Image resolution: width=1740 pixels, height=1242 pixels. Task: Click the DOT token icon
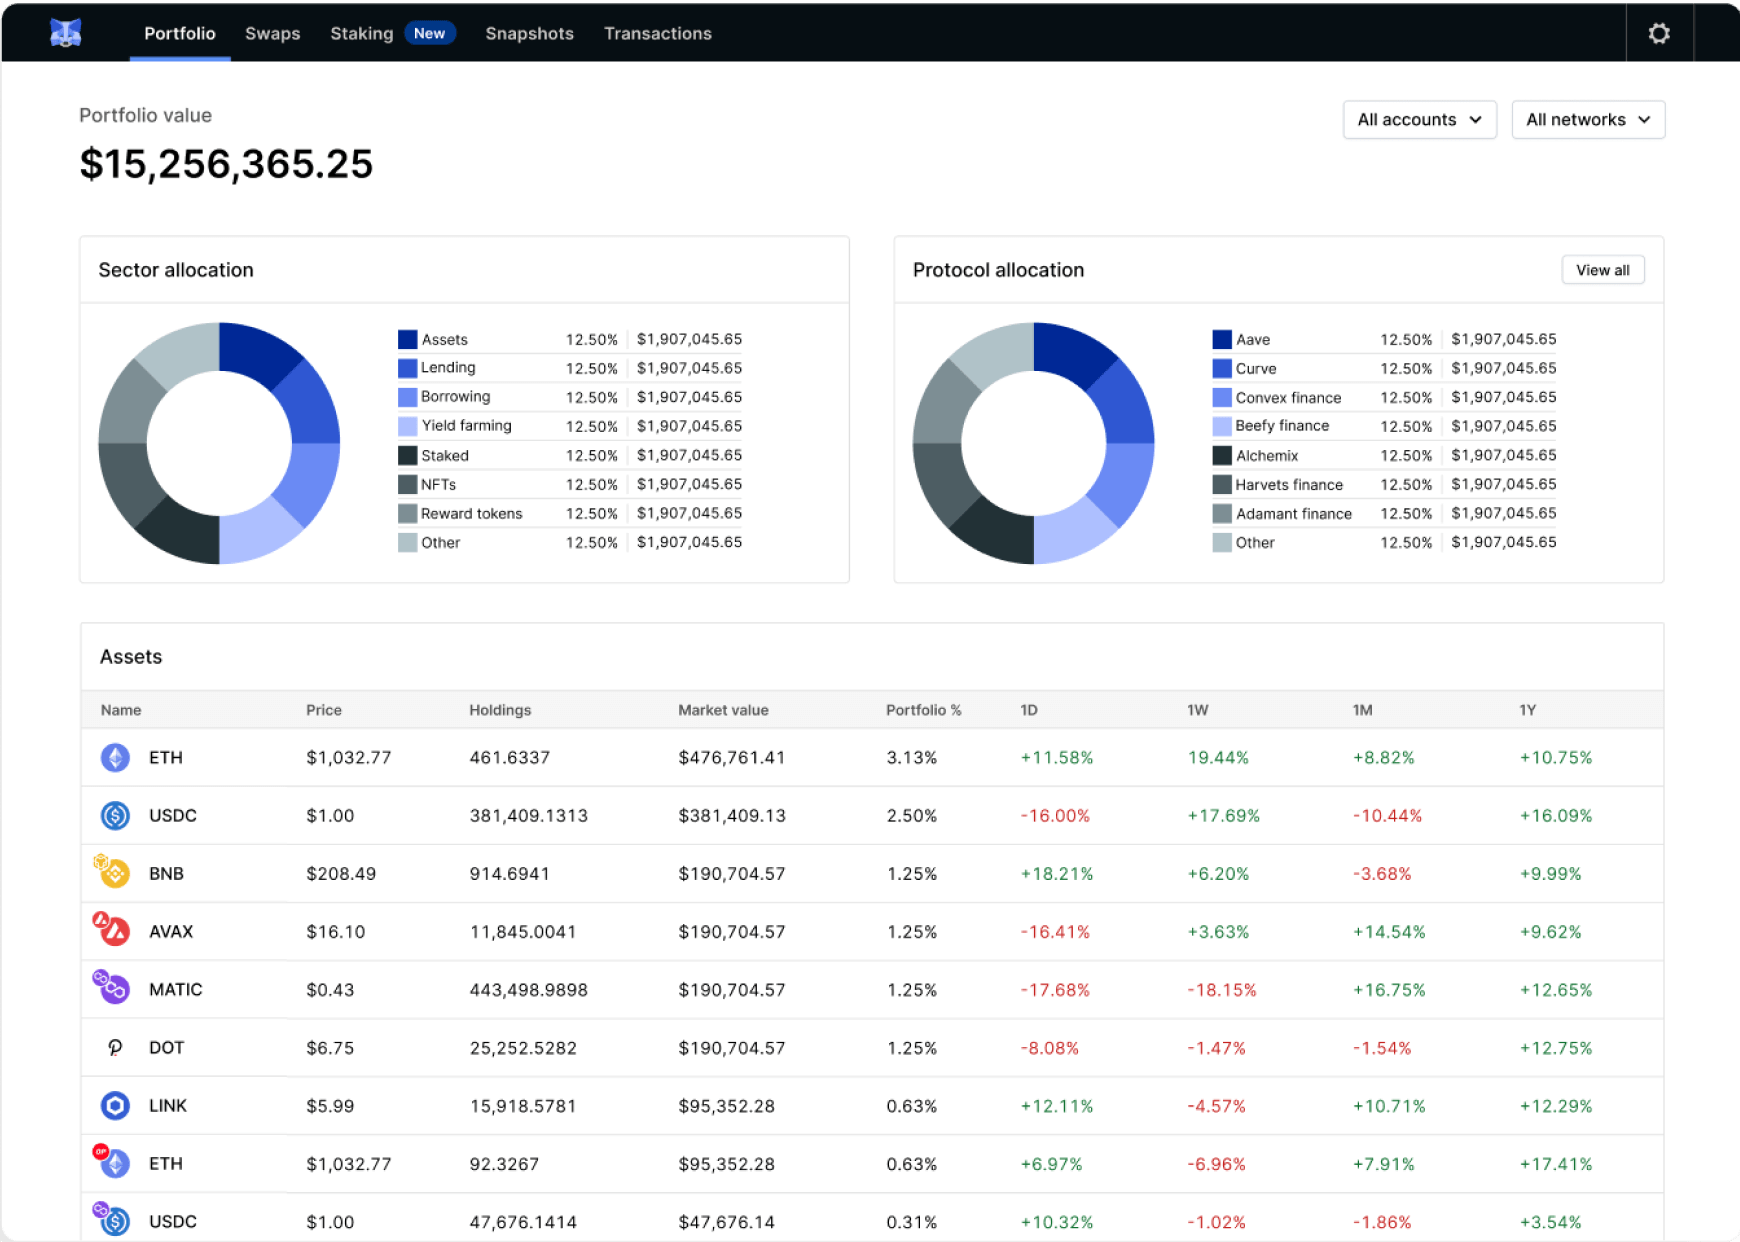coord(115,1048)
